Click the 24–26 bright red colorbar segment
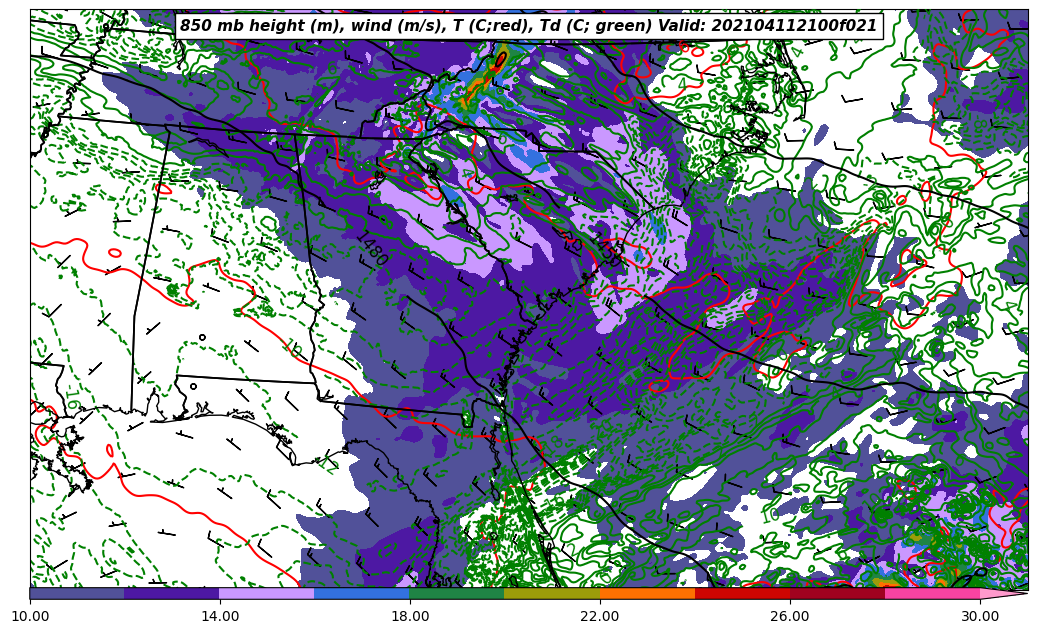Image resolution: width=1037 pixels, height=633 pixels. [x=743, y=593]
